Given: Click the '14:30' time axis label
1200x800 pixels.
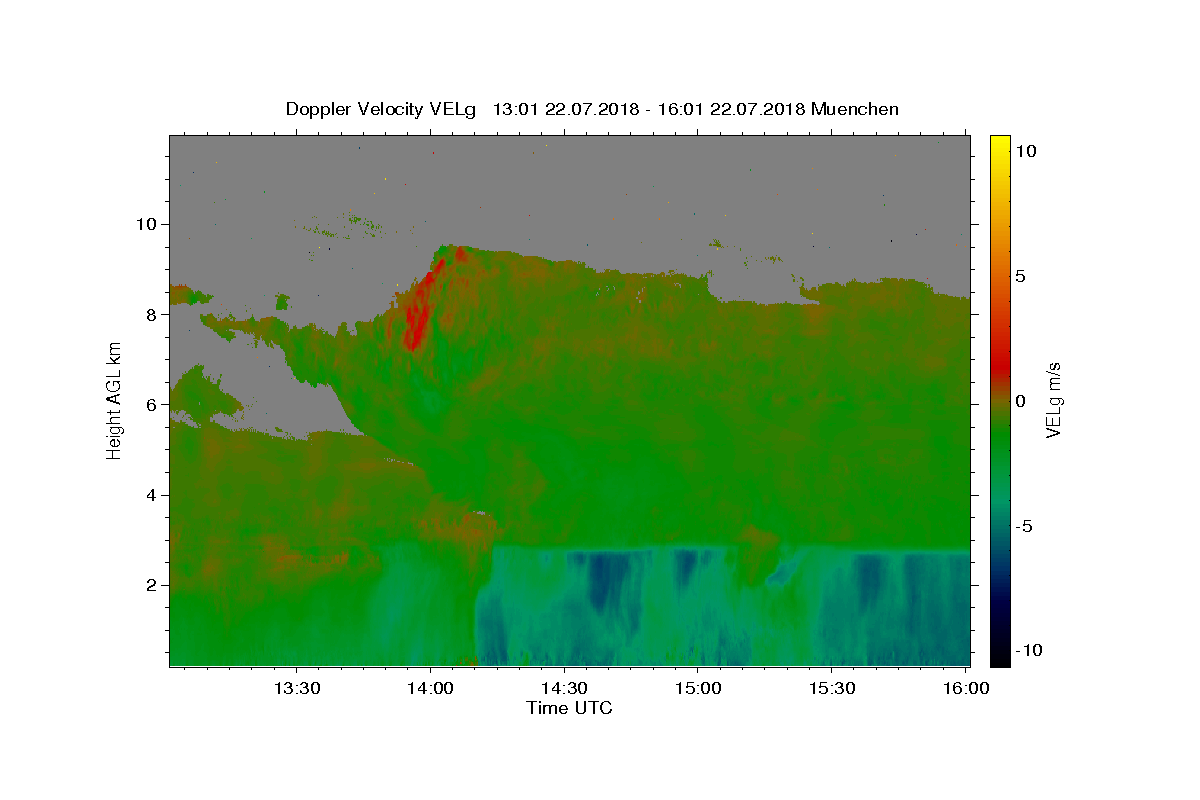Looking at the screenshot, I should (x=564, y=688).
